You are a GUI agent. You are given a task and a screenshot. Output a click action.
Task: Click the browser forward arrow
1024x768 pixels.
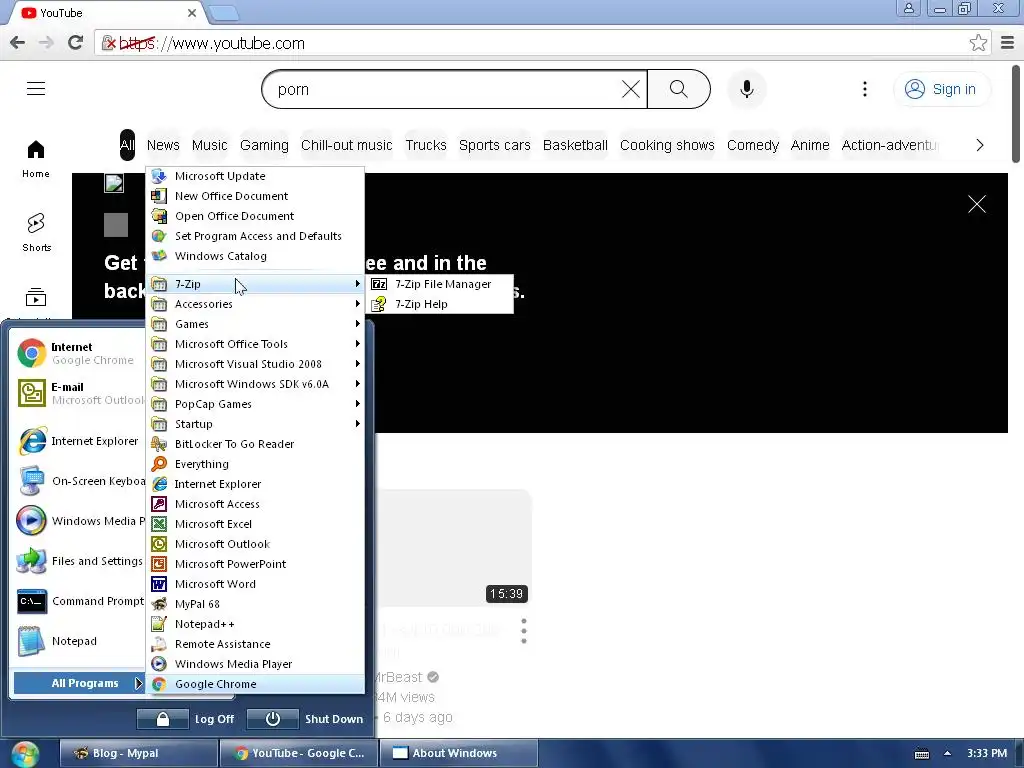(x=46, y=43)
